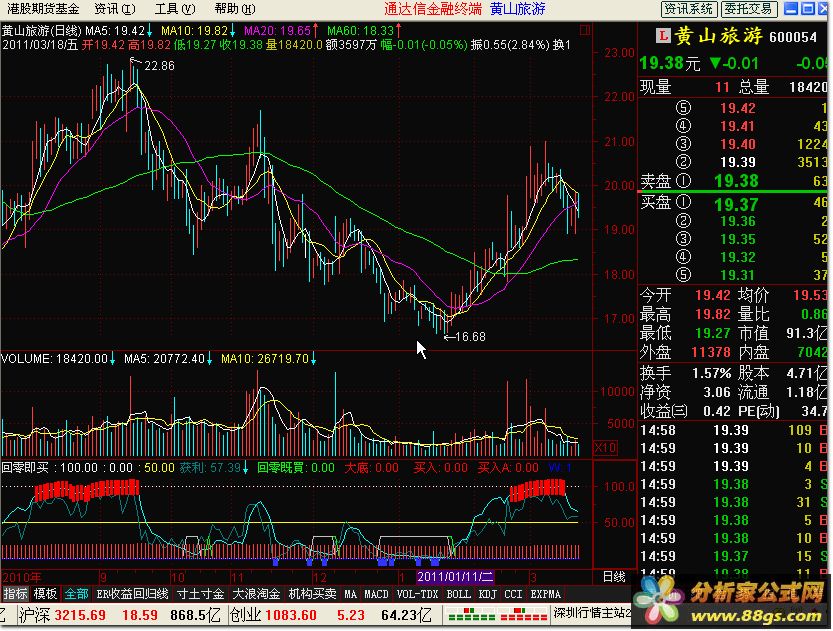Click the X10 volume scale marker
The height and width of the screenshot is (631, 833).
[x=605, y=448]
